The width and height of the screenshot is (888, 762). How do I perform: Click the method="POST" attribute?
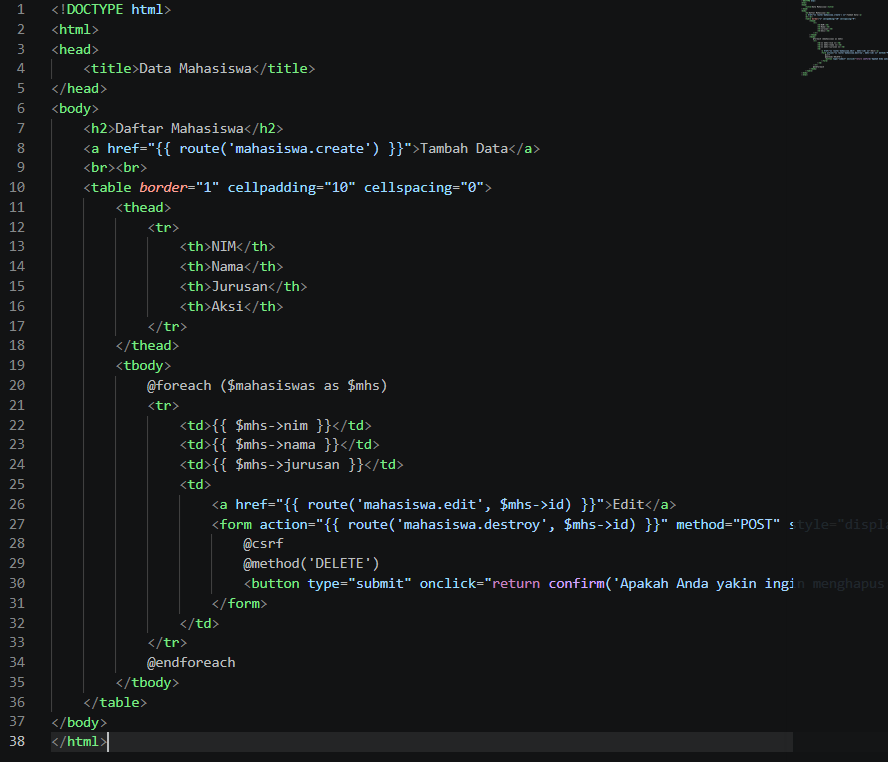(728, 524)
